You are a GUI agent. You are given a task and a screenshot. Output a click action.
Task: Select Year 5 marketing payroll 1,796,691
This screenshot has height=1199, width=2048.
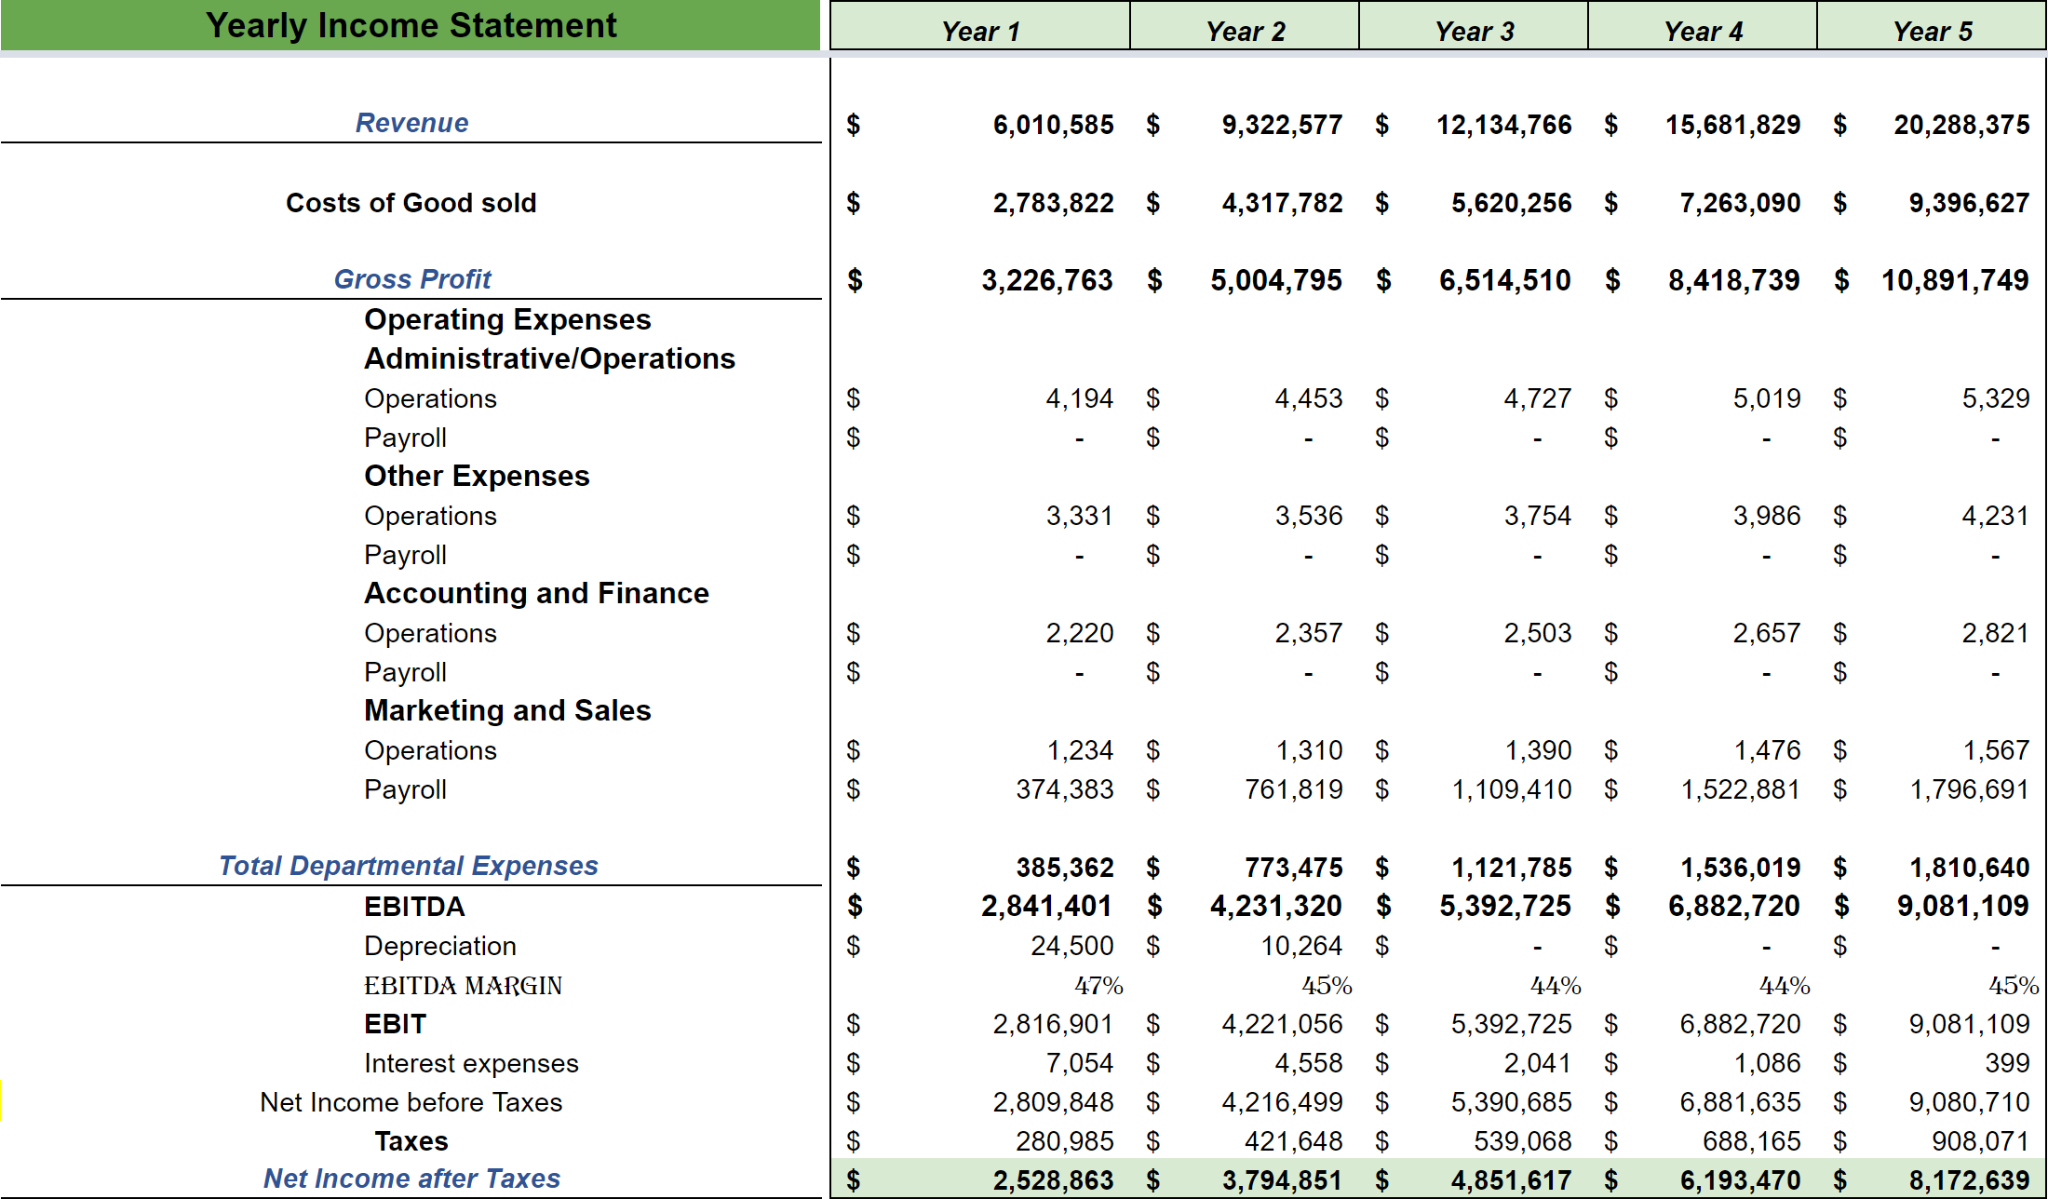[1970, 790]
